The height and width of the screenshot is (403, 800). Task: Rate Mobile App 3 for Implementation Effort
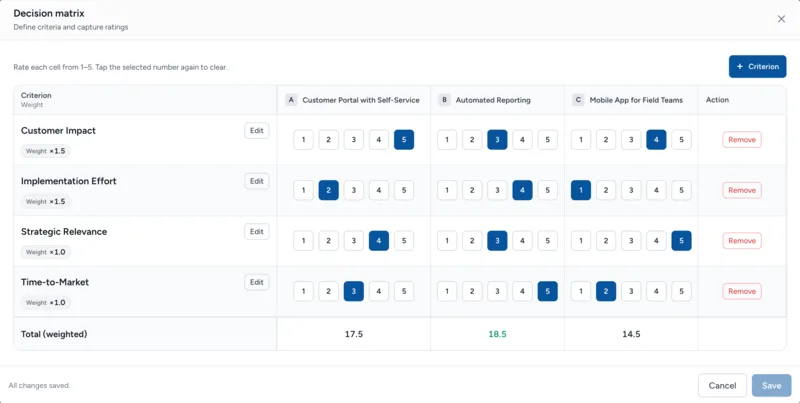631,190
